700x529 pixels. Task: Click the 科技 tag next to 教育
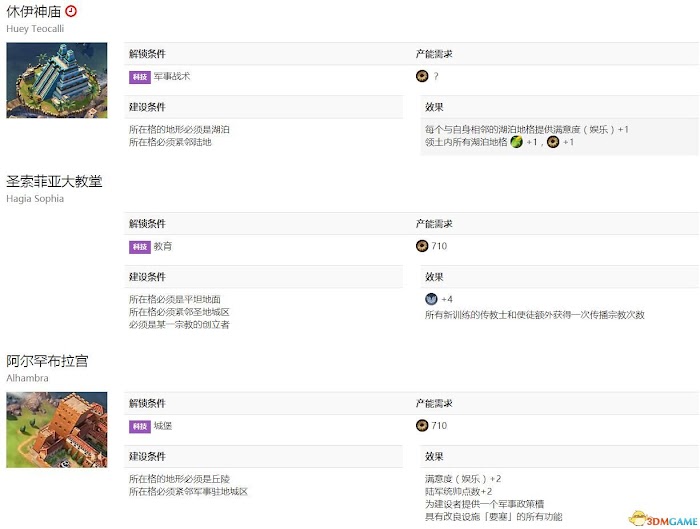coord(140,247)
